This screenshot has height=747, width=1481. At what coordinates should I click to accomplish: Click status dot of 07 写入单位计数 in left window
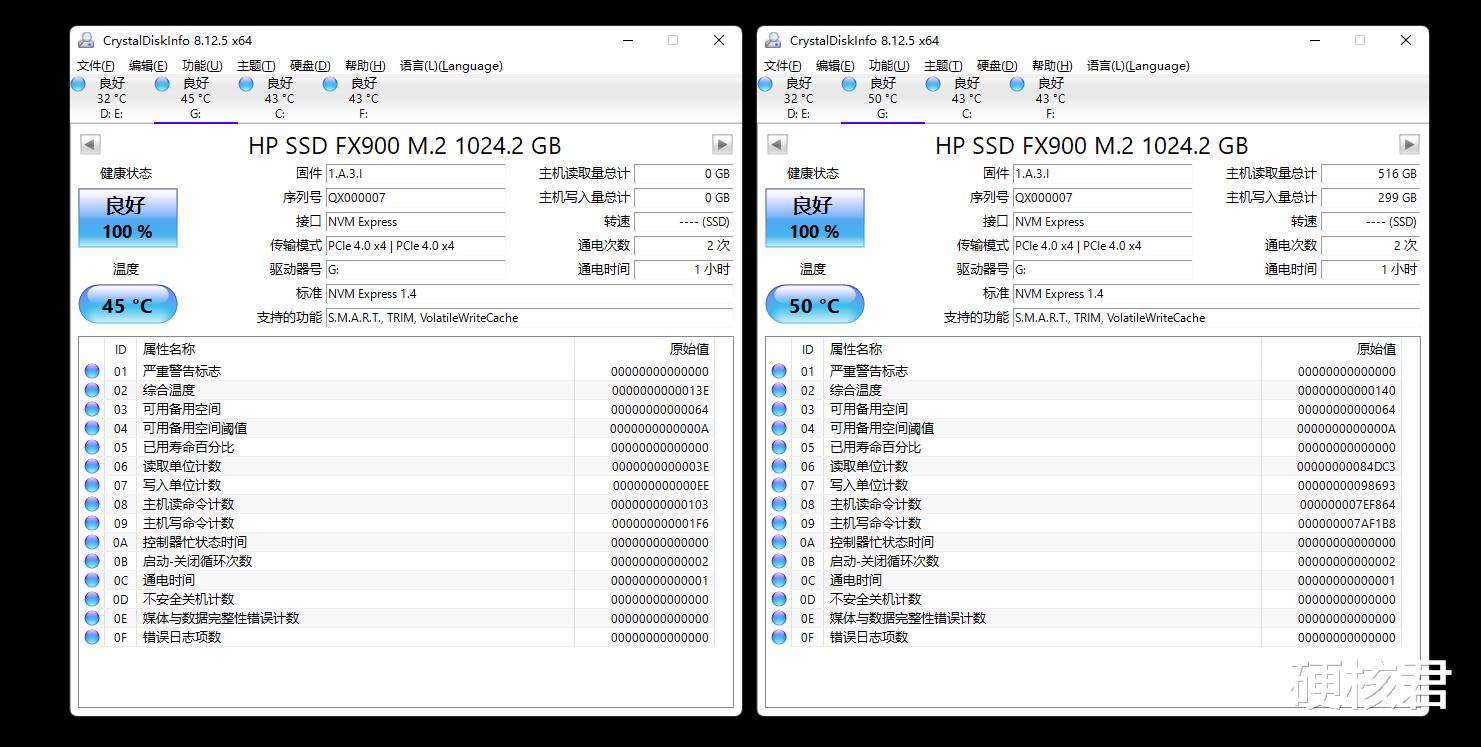click(92, 485)
